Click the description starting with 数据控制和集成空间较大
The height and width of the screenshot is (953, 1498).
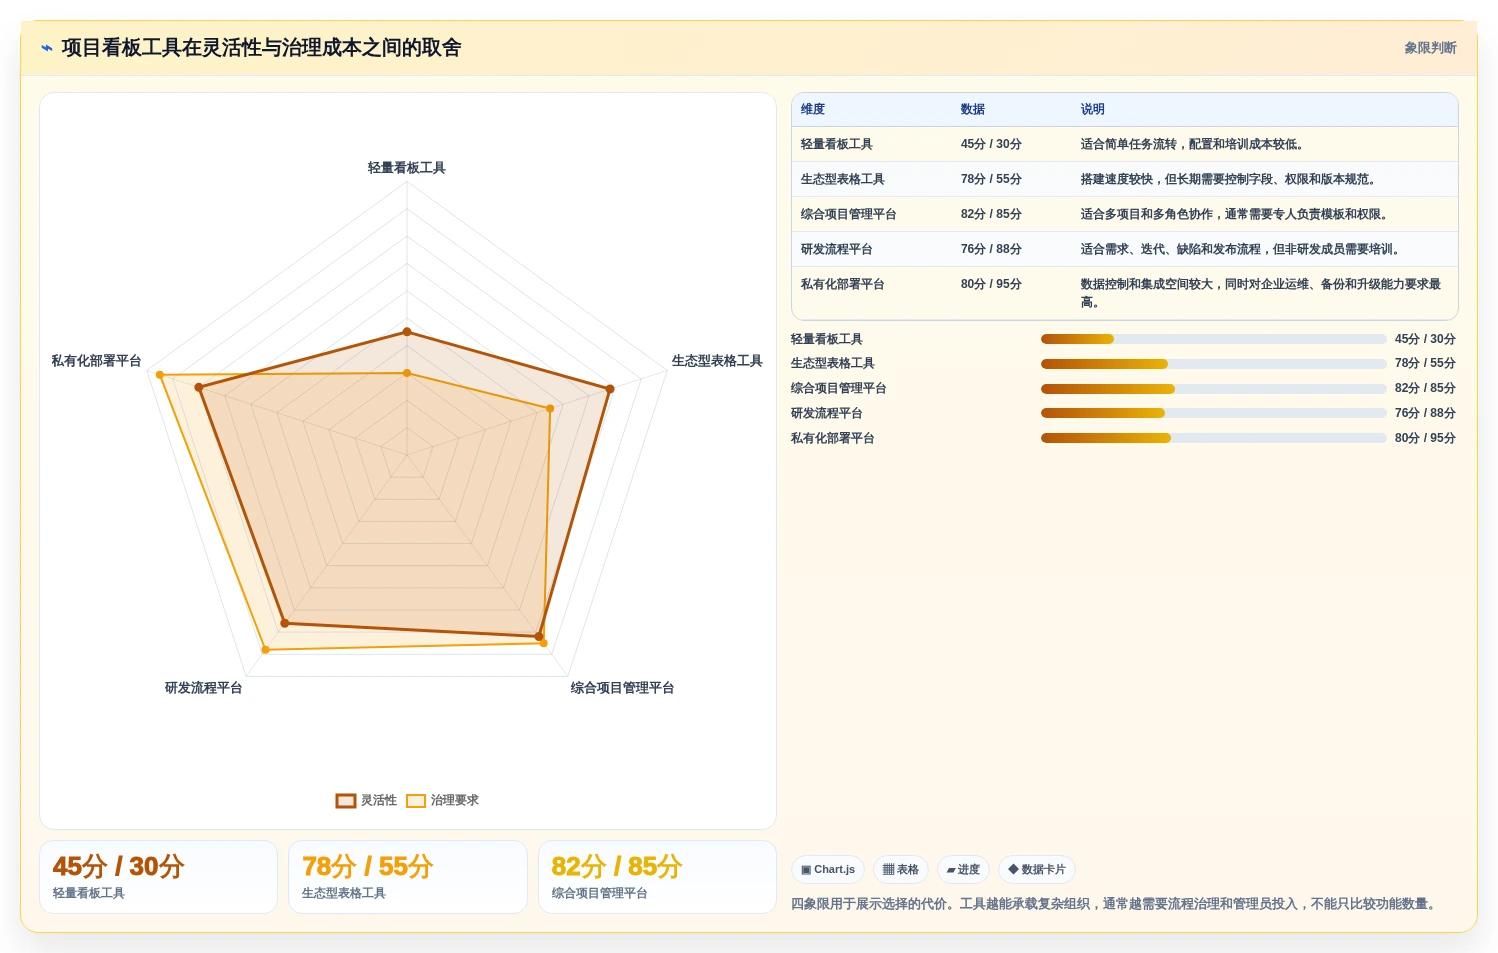coord(1261,293)
